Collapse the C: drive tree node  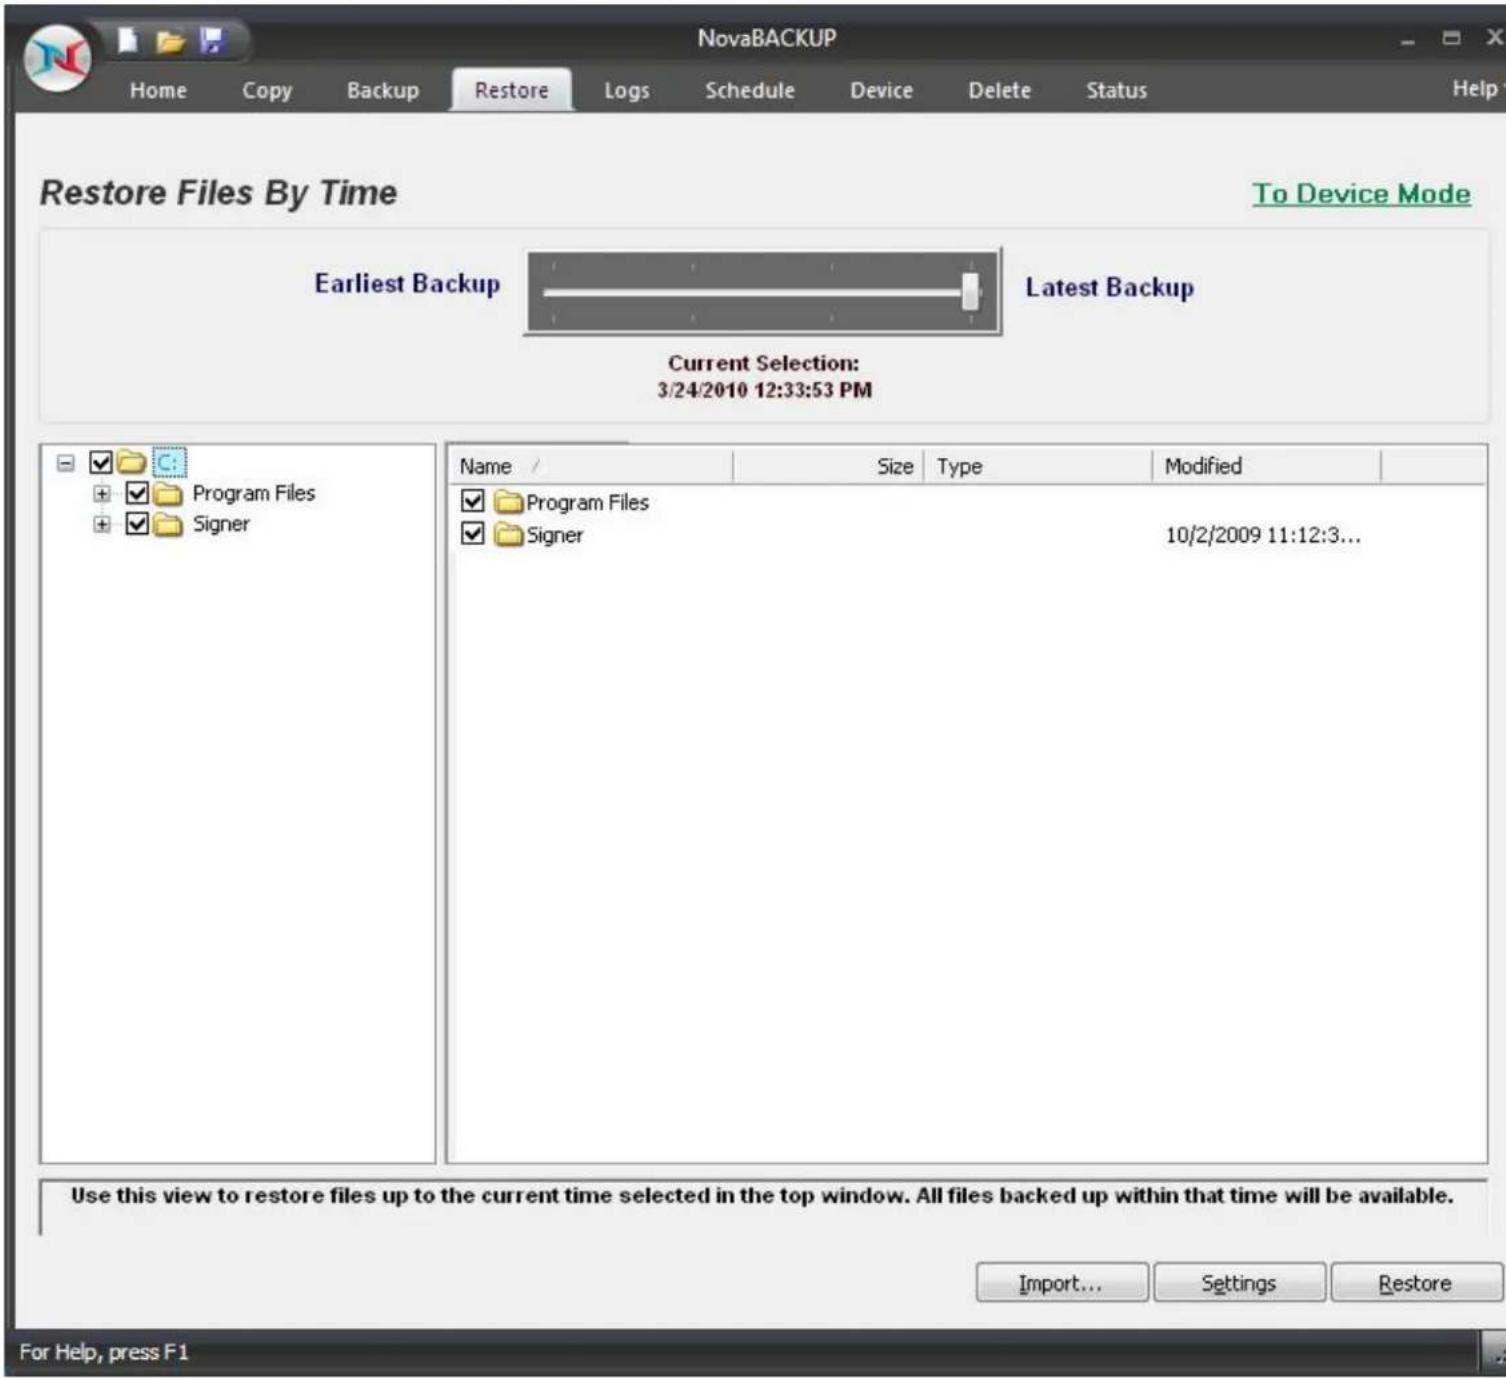pos(66,463)
